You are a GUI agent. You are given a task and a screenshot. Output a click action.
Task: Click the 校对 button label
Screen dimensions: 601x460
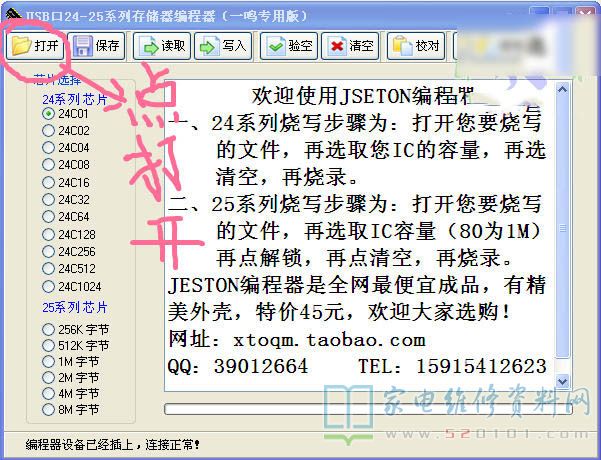tap(427, 46)
